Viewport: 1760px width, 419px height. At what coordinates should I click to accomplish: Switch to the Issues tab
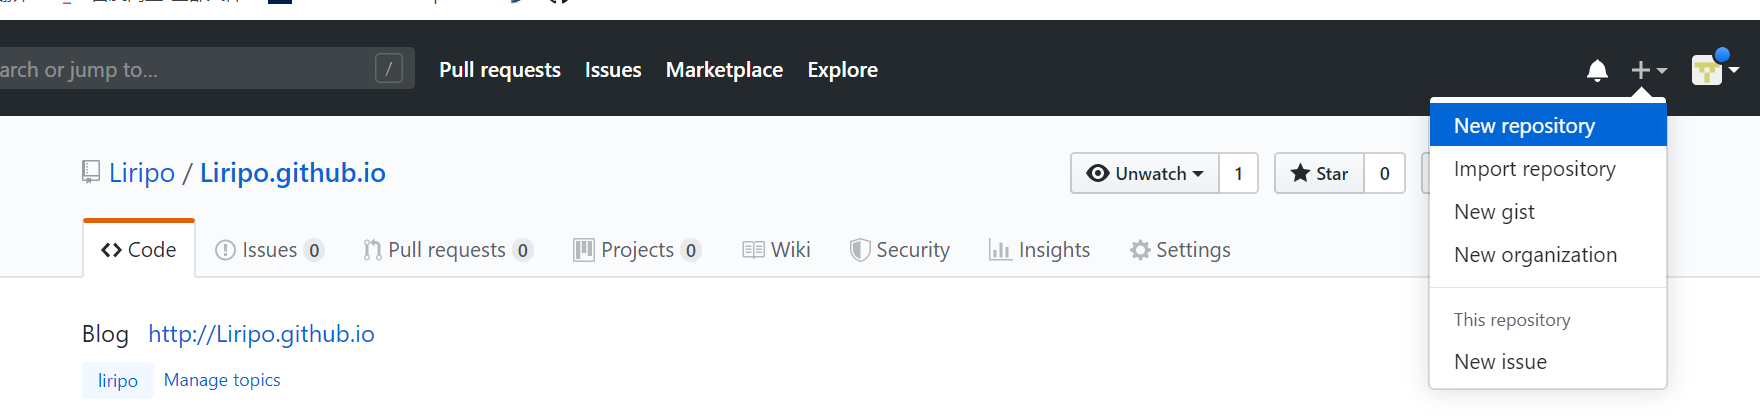269,250
